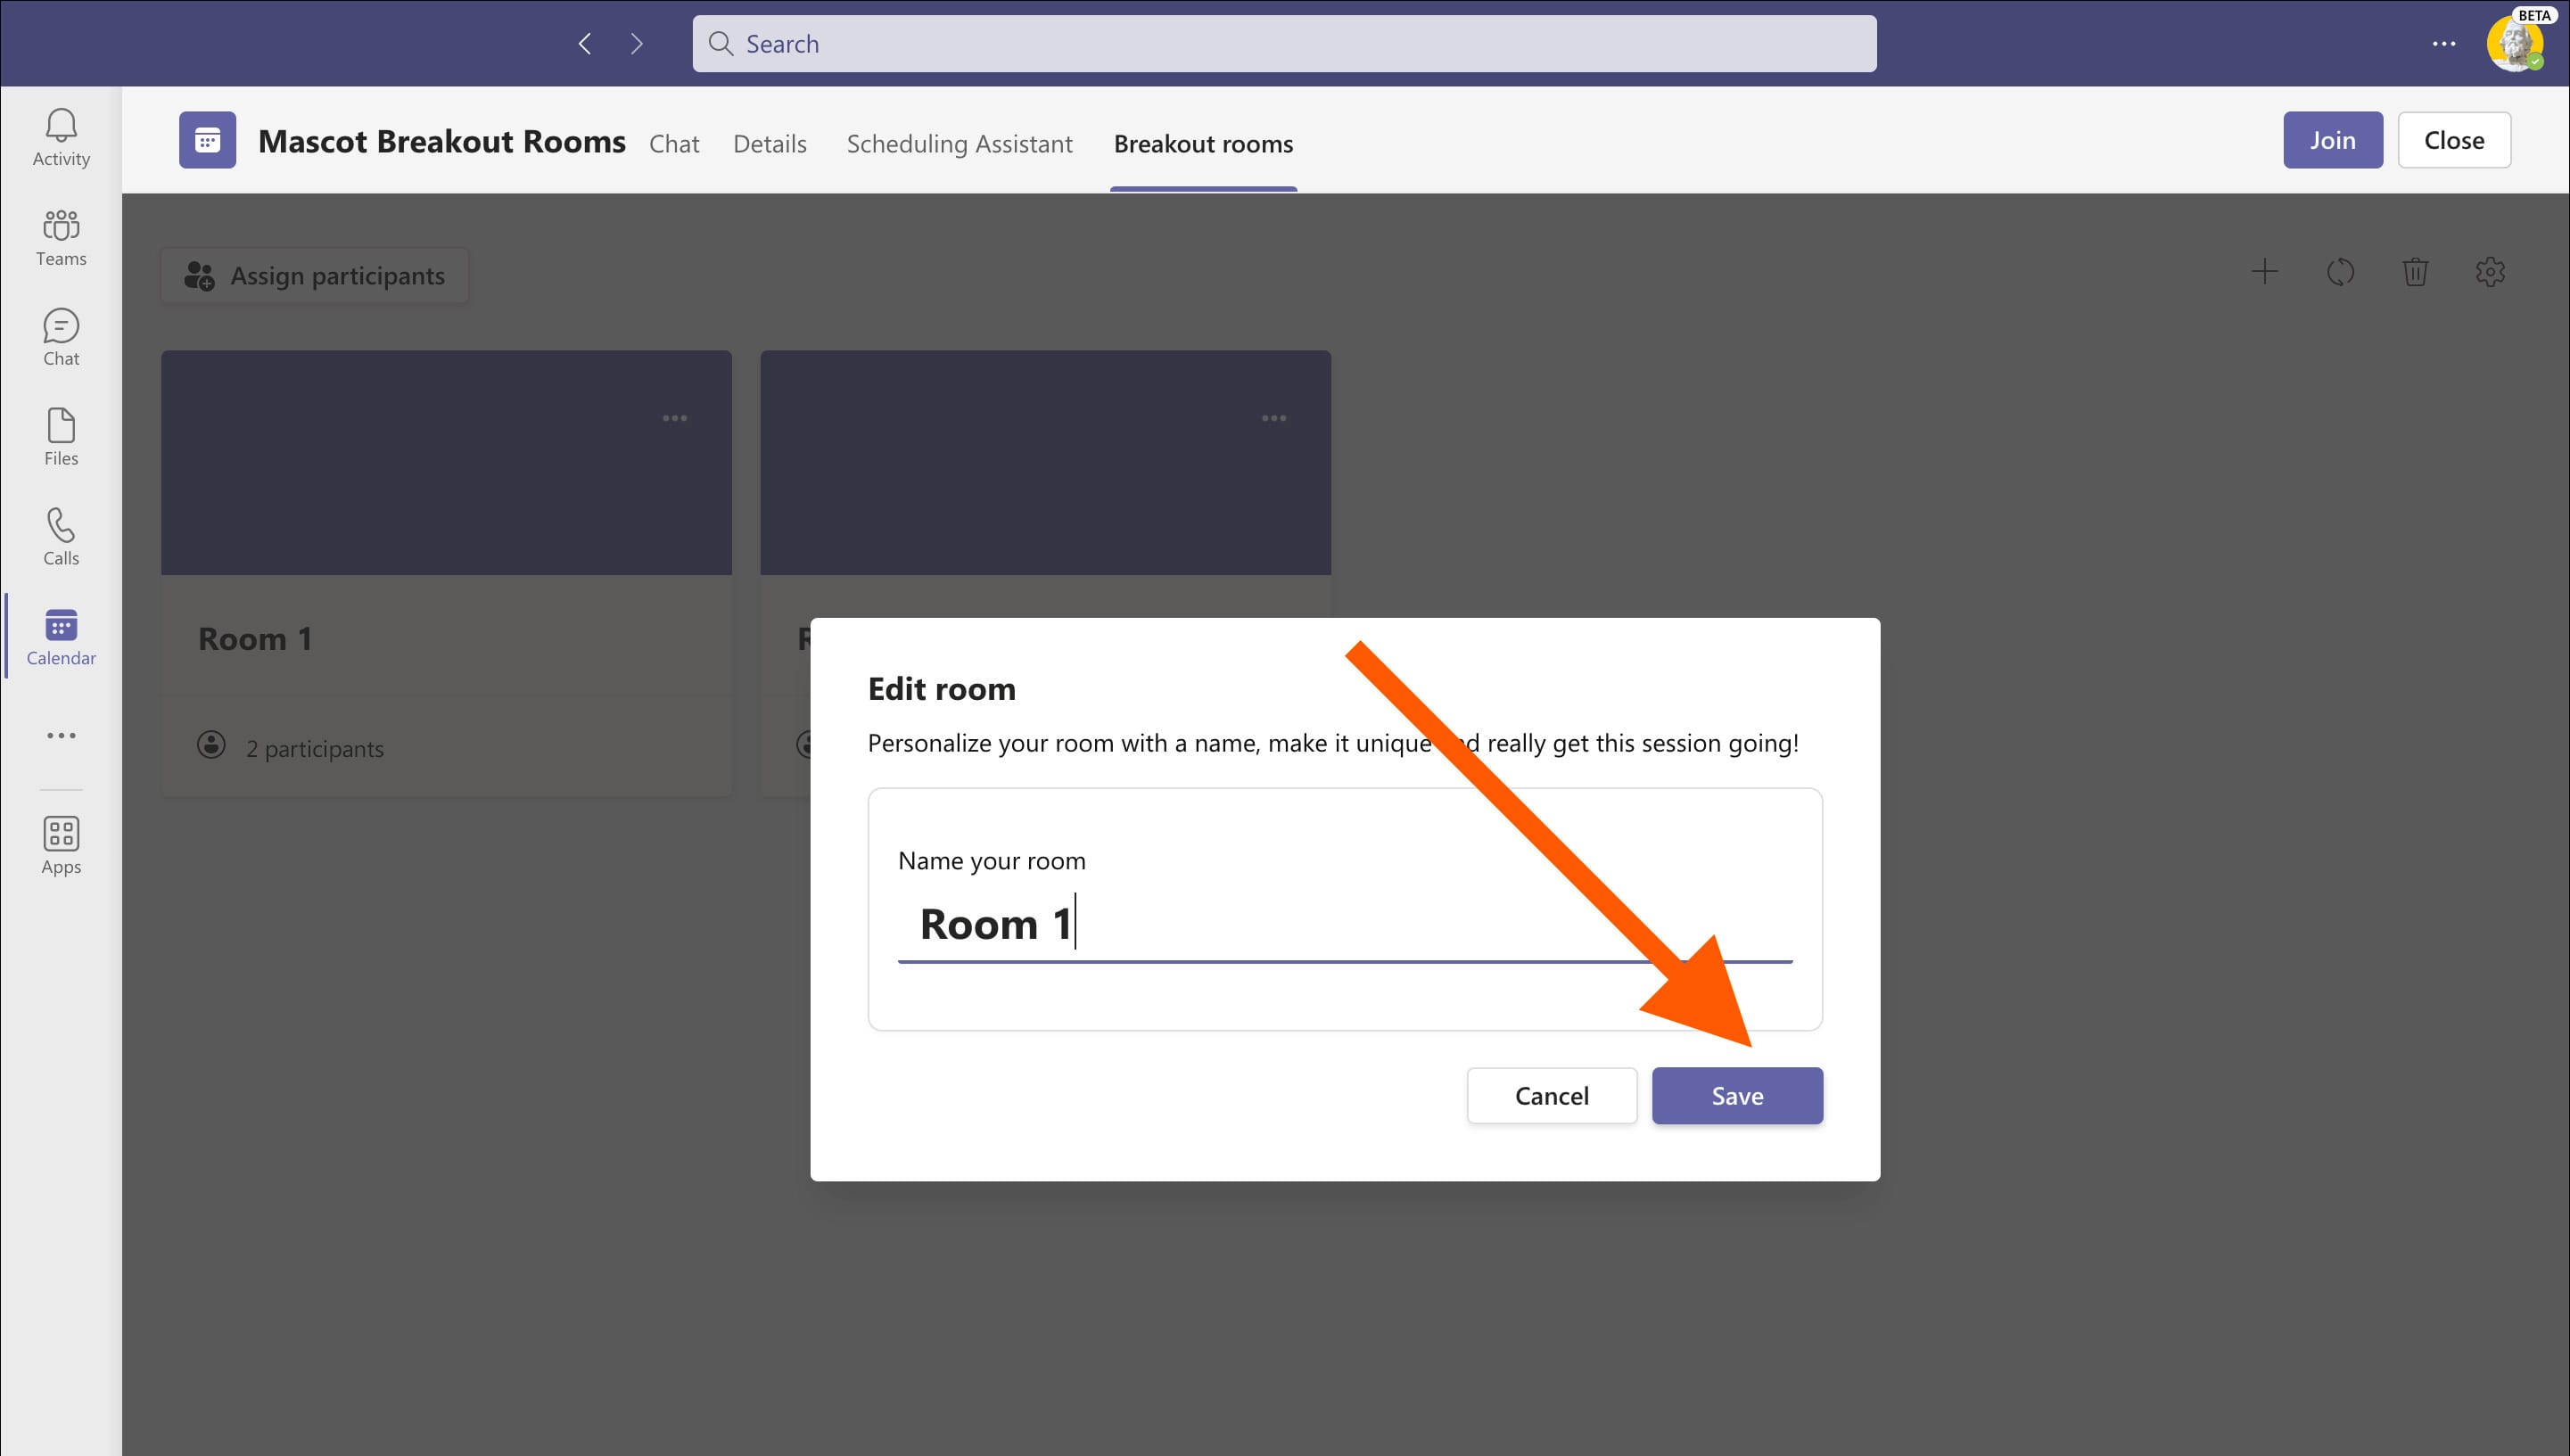Click the Name your room field

tap(1344, 924)
